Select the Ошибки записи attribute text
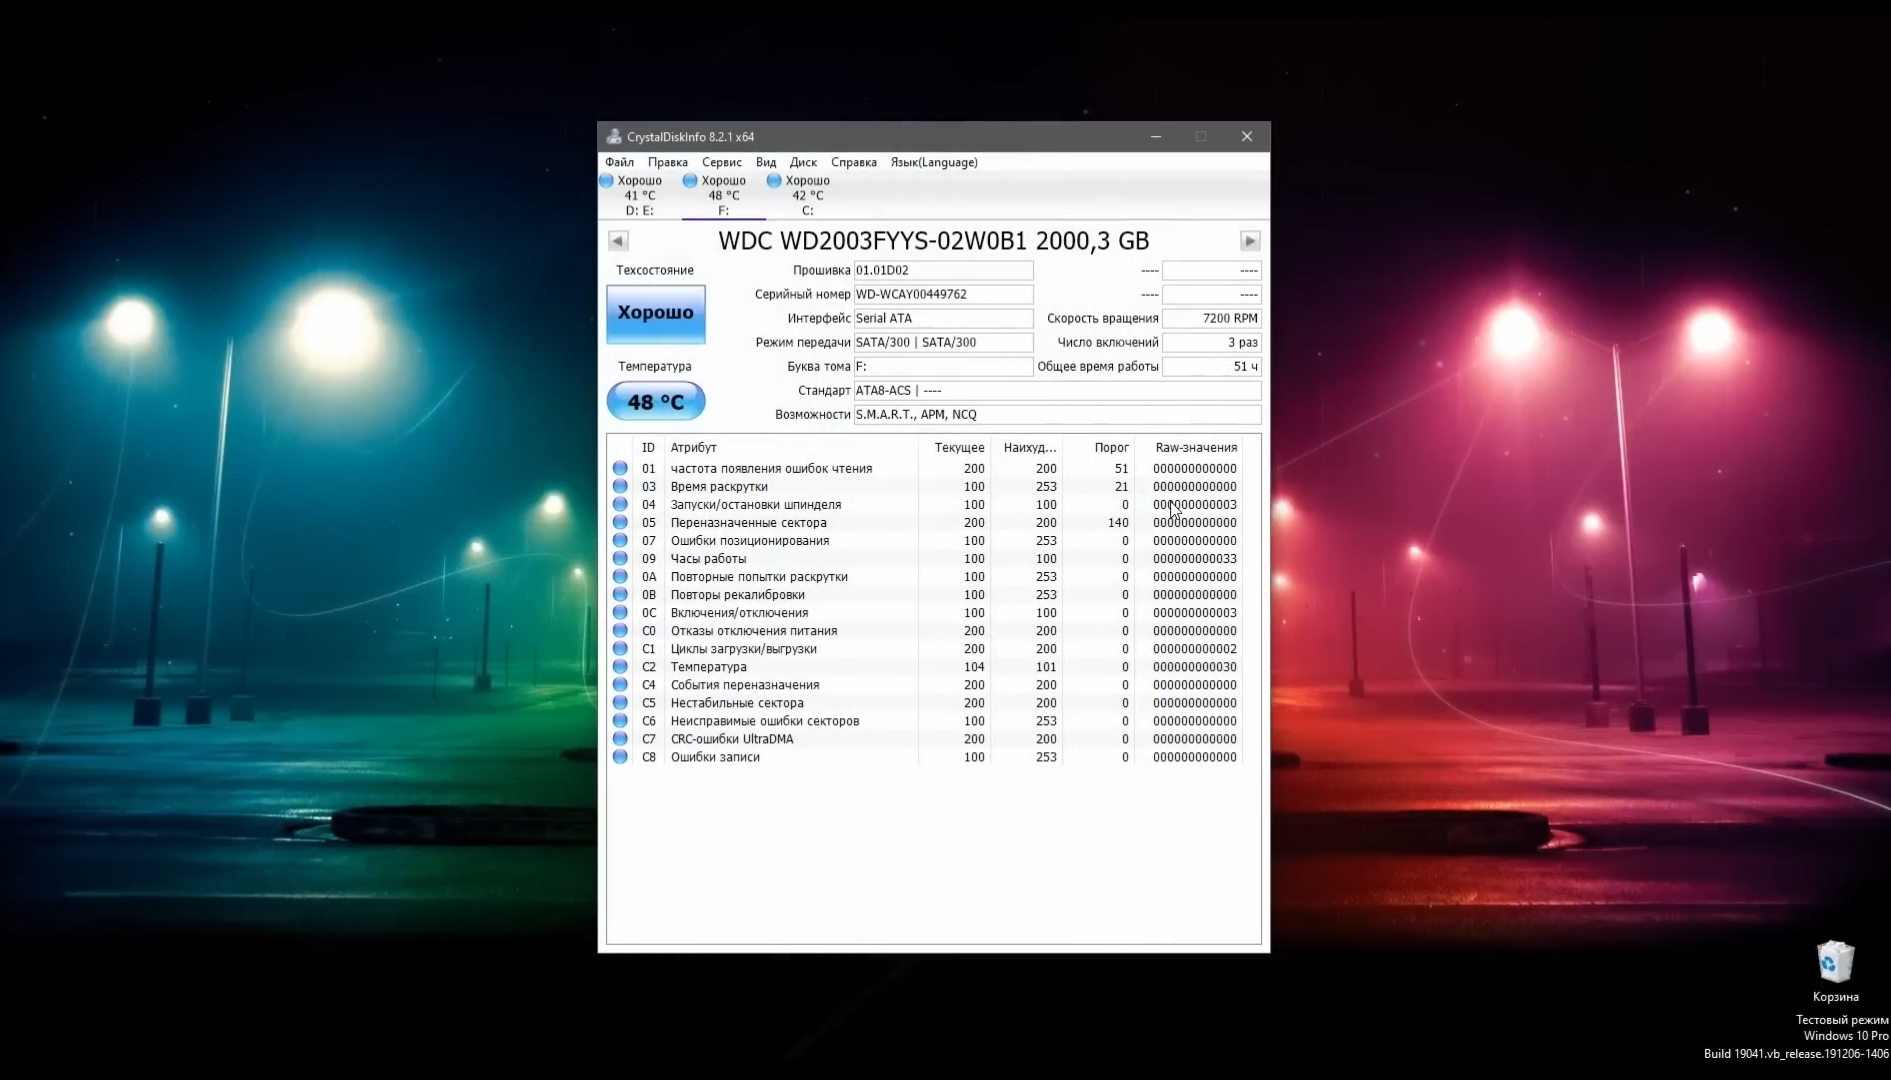Screen dimensions: 1891x1080 (715, 757)
